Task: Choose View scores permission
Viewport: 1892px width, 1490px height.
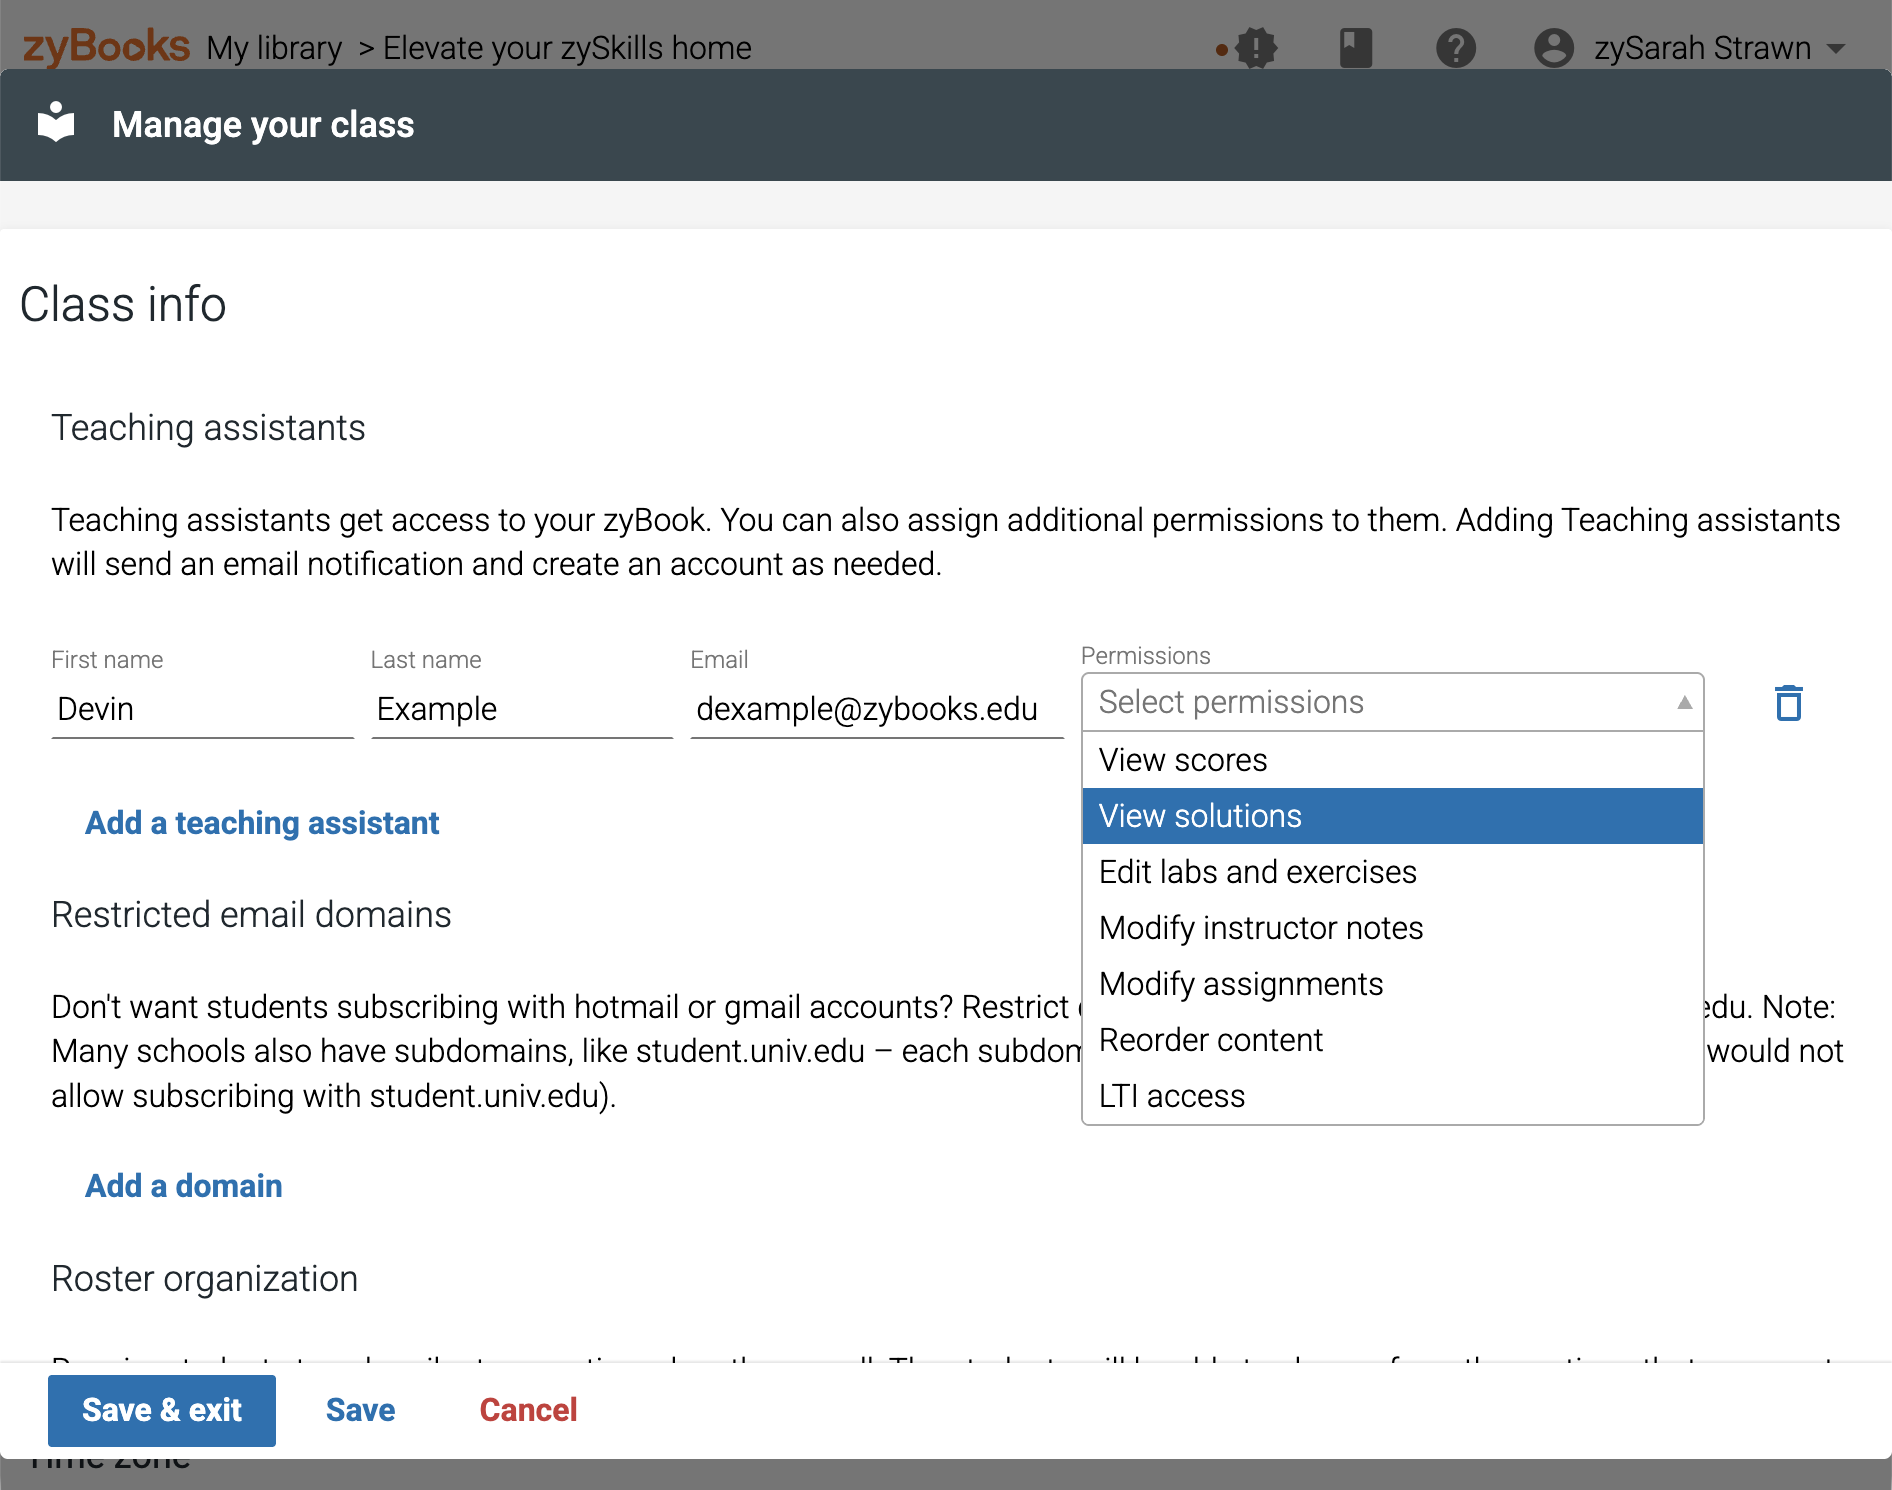Action: pos(1392,760)
